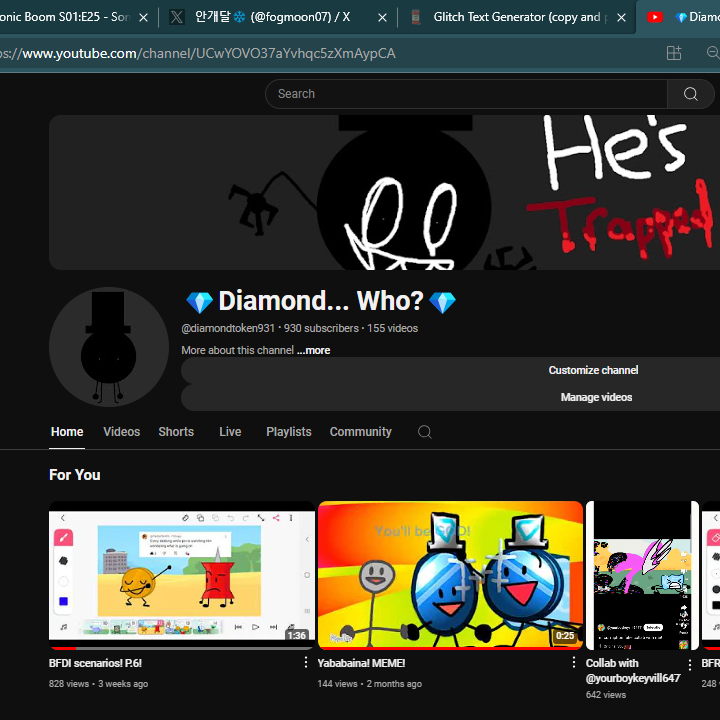Close the Glitch Text Generator tab
The height and width of the screenshot is (720, 720).
pyautogui.click(x=621, y=17)
